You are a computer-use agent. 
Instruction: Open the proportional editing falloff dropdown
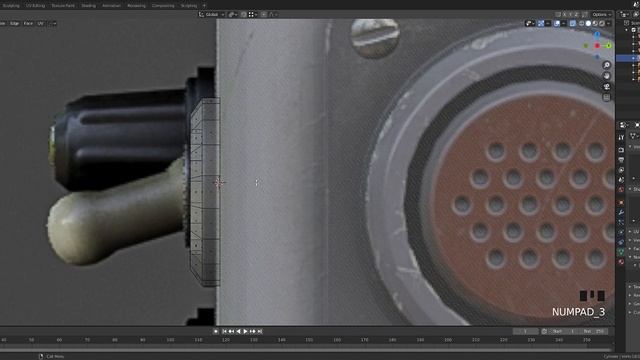pyautogui.click(x=273, y=14)
